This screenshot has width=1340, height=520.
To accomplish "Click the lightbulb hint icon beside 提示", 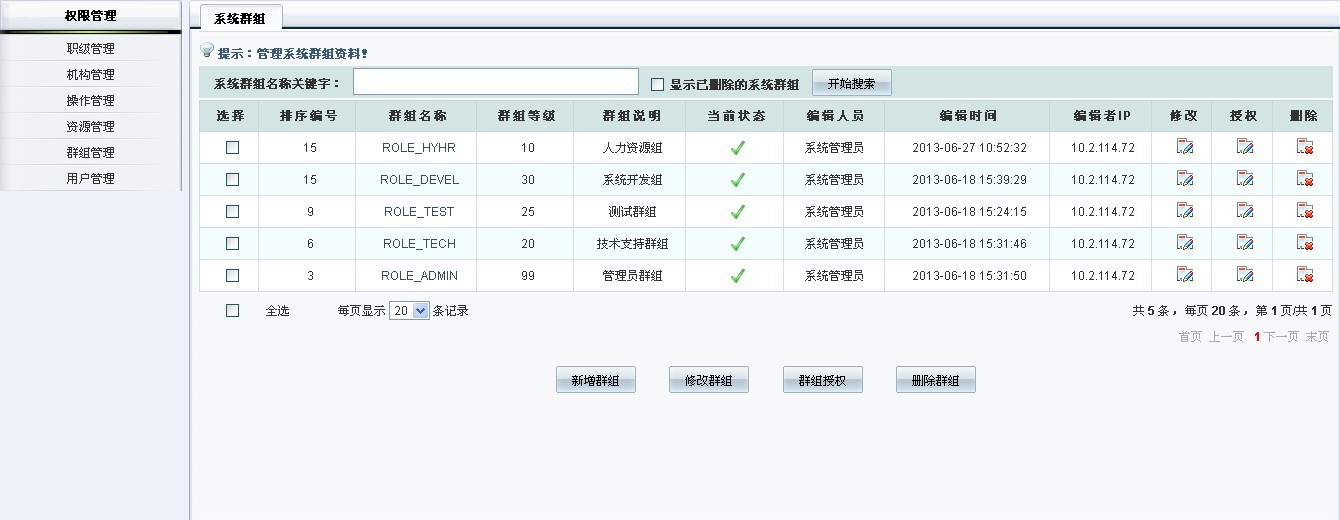I will pyautogui.click(x=207, y=51).
